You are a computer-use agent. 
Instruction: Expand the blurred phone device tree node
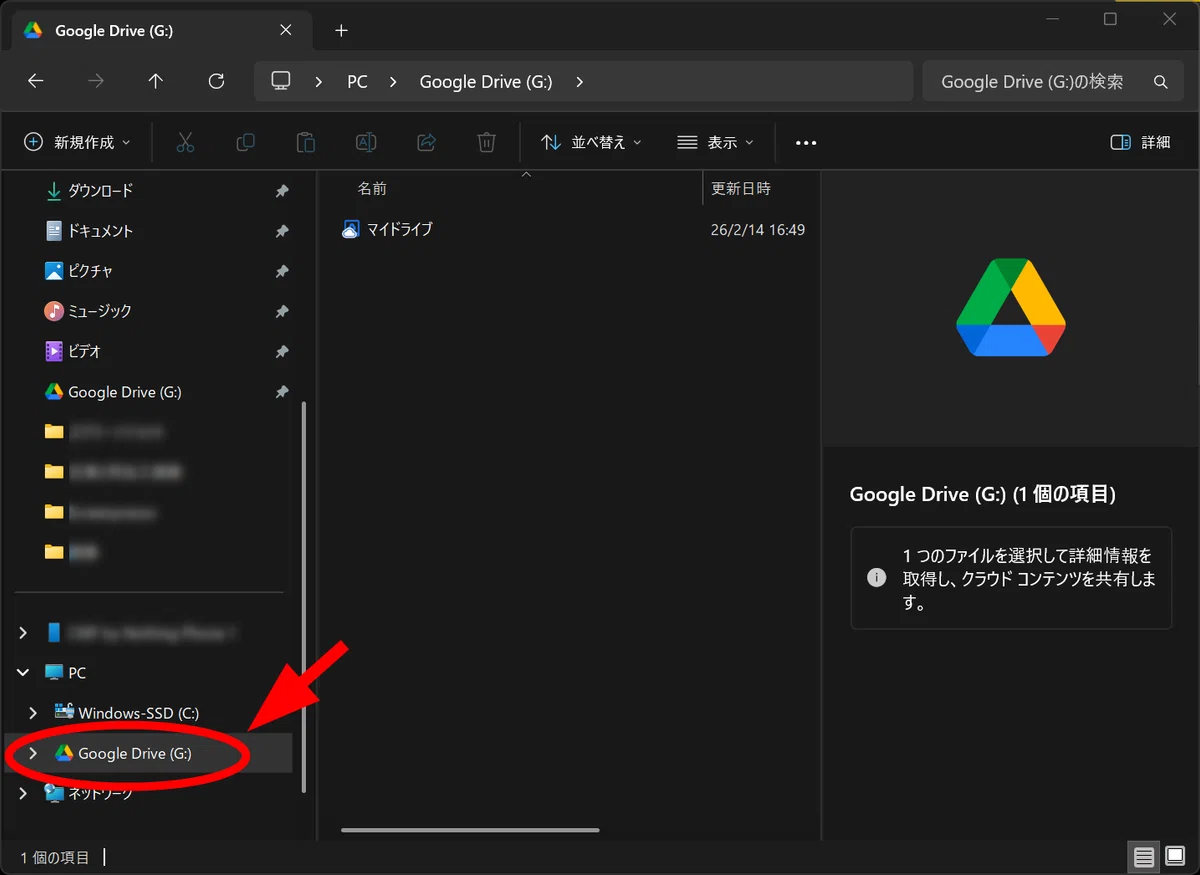coord(23,633)
